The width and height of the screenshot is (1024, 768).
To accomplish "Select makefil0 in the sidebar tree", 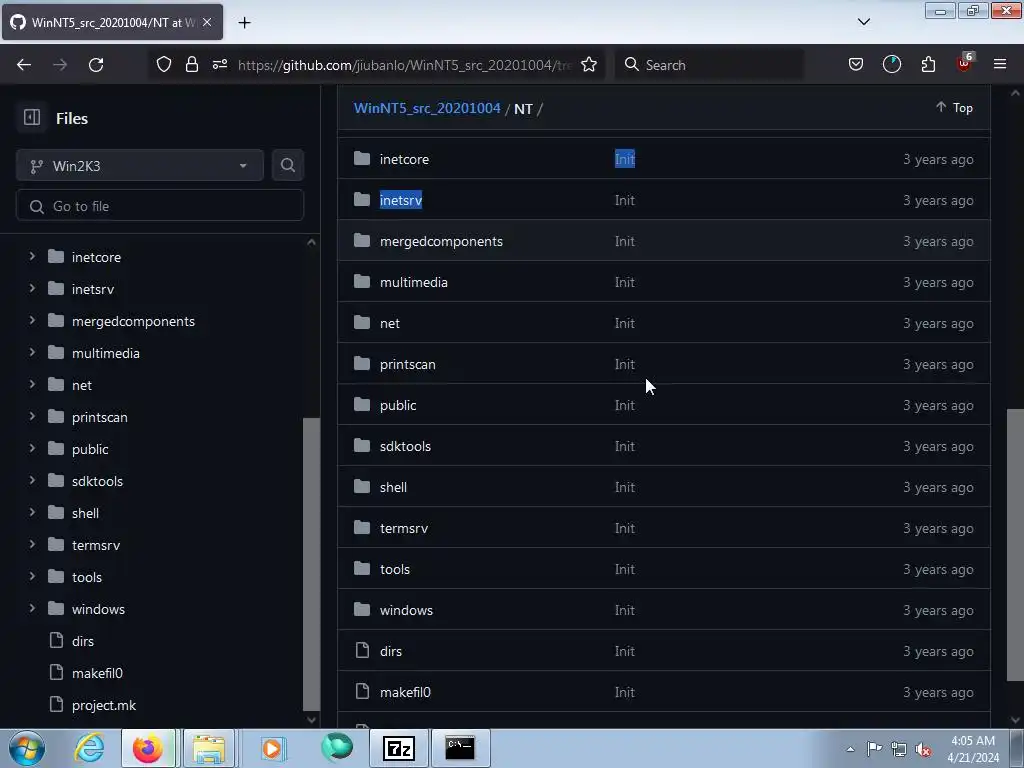I will [x=97, y=673].
